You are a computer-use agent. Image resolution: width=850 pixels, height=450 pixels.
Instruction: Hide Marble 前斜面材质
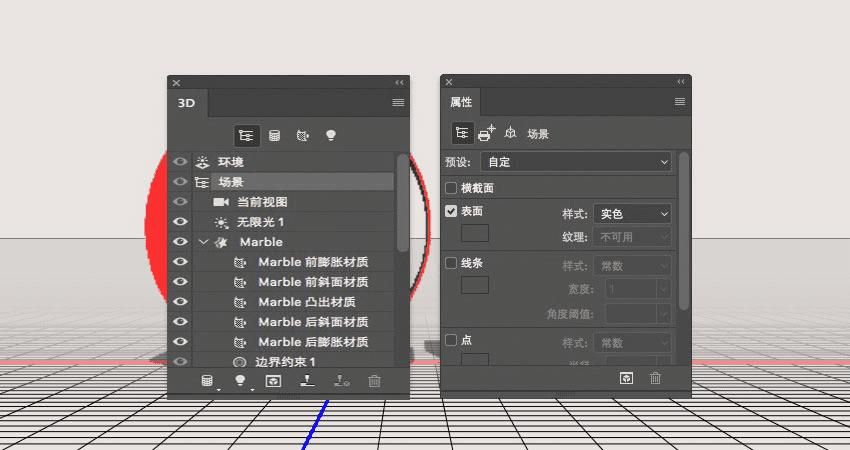tap(180, 282)
